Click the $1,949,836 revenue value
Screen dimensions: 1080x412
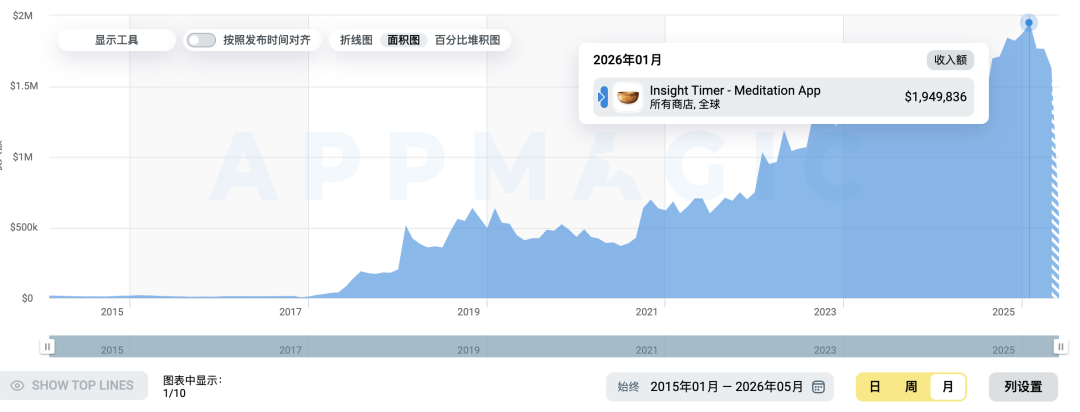point(935,97)
